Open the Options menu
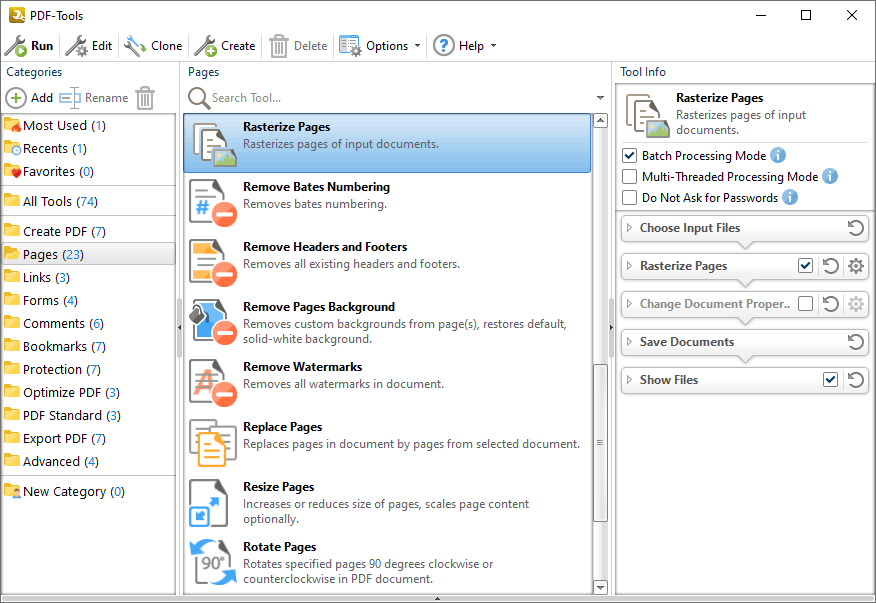This screenshot has height=603, width=876. (380, 46)
